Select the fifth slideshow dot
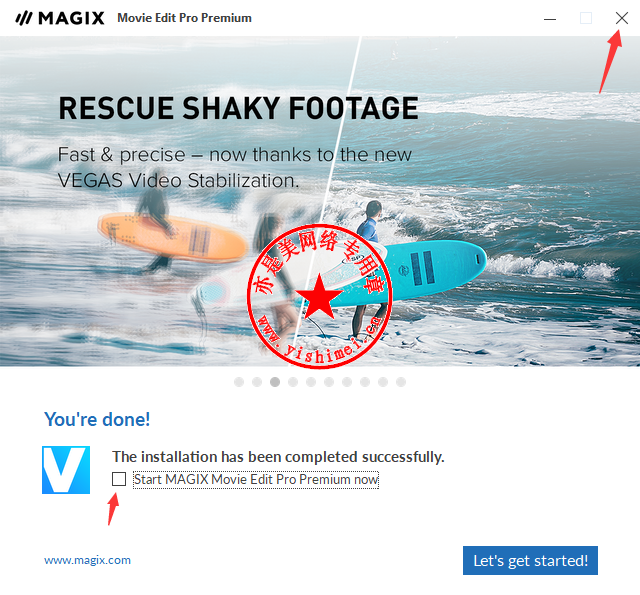This screenshot has height=595, width=640. click(x=311, y=382)
